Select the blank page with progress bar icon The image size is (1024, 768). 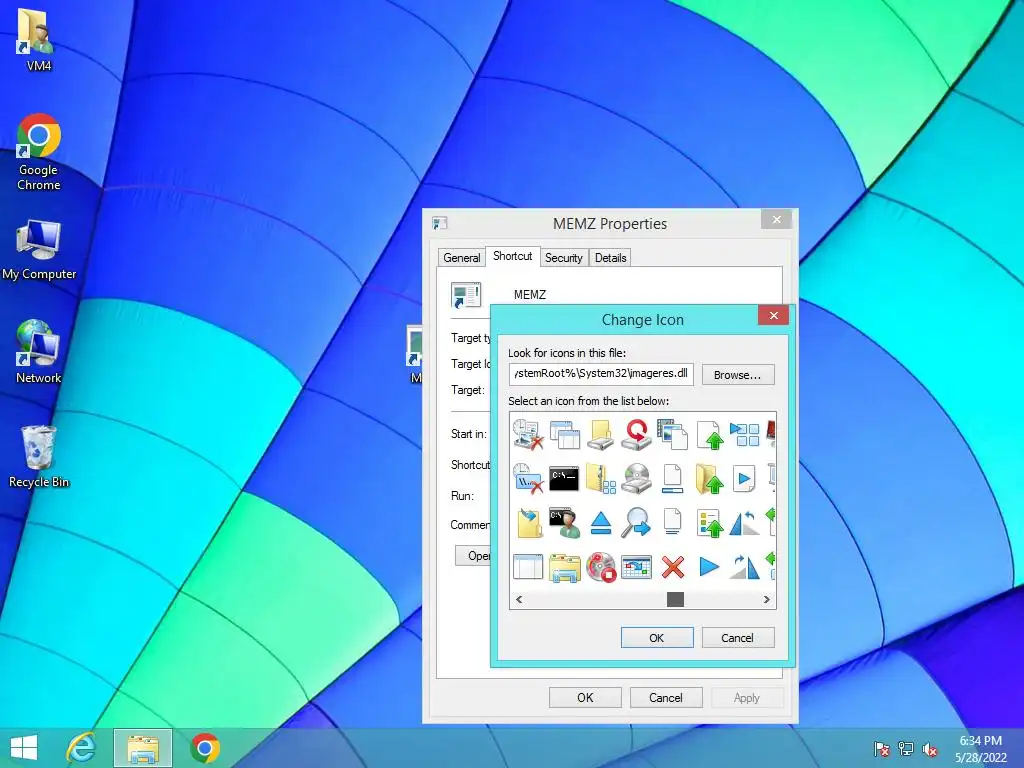coord(672,479)
